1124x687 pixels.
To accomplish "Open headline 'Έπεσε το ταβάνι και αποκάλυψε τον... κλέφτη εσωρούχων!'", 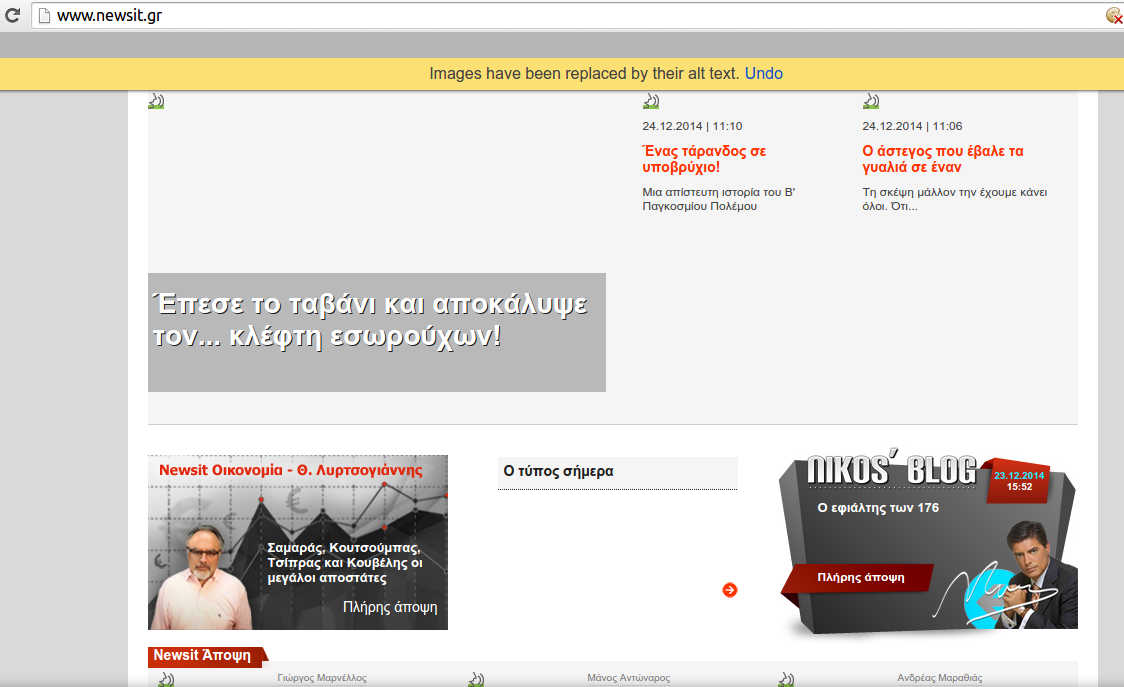I will pyautogui.click(x=370, y=320).
